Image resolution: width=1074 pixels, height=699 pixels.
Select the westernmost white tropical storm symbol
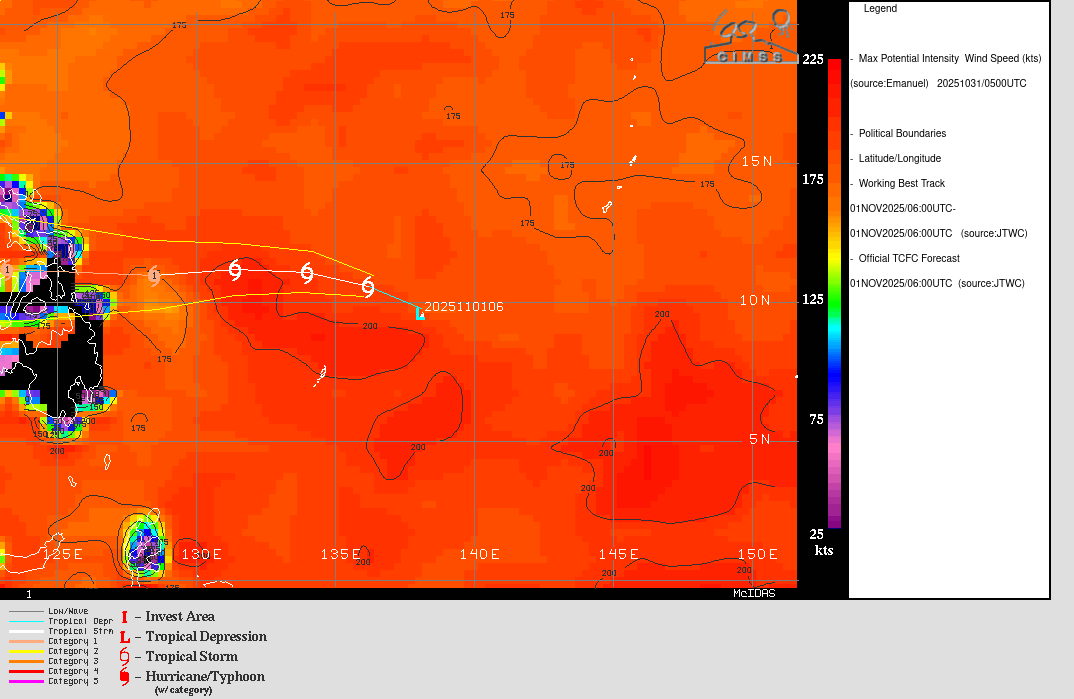click(235, 270)
